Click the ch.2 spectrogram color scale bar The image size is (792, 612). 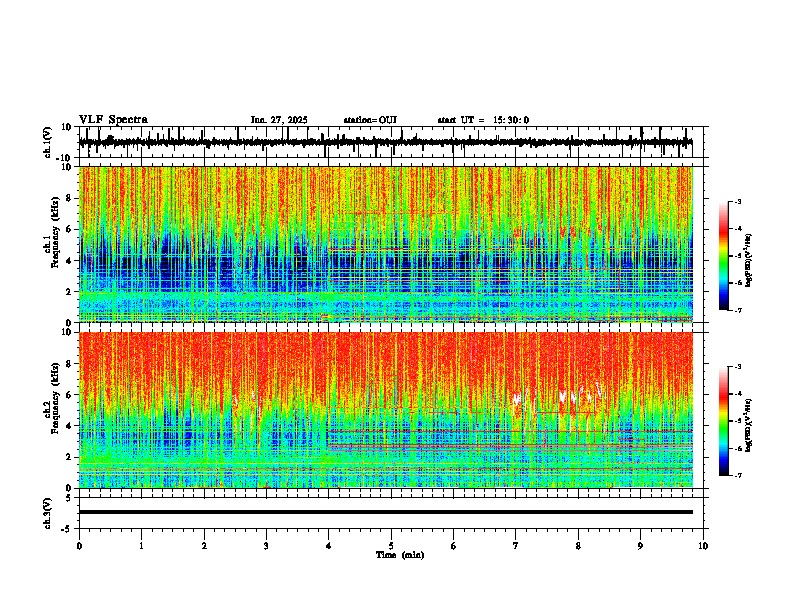tap(724, 421)
